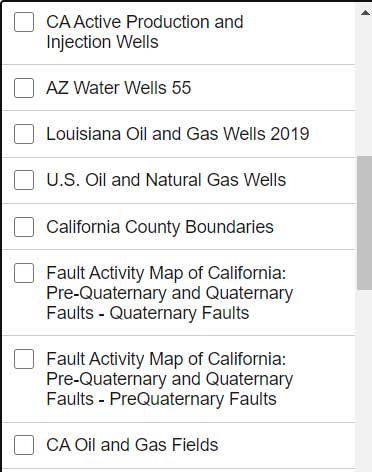This screenshot has height=472, width=372.
Task: Click scrollbar track above the thumb
Action: (x=365, y=87)
